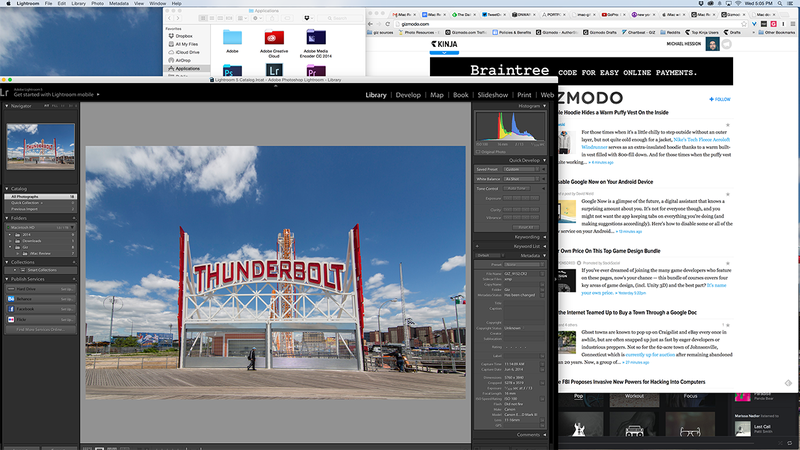Open the Apple menu
800x450 pixels.
pos(8,4)
